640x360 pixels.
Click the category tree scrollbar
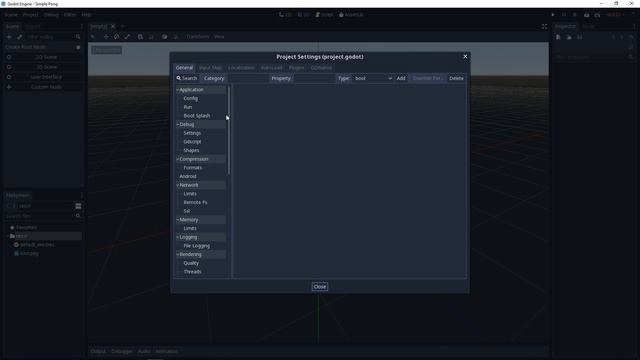tap(229, 130)
